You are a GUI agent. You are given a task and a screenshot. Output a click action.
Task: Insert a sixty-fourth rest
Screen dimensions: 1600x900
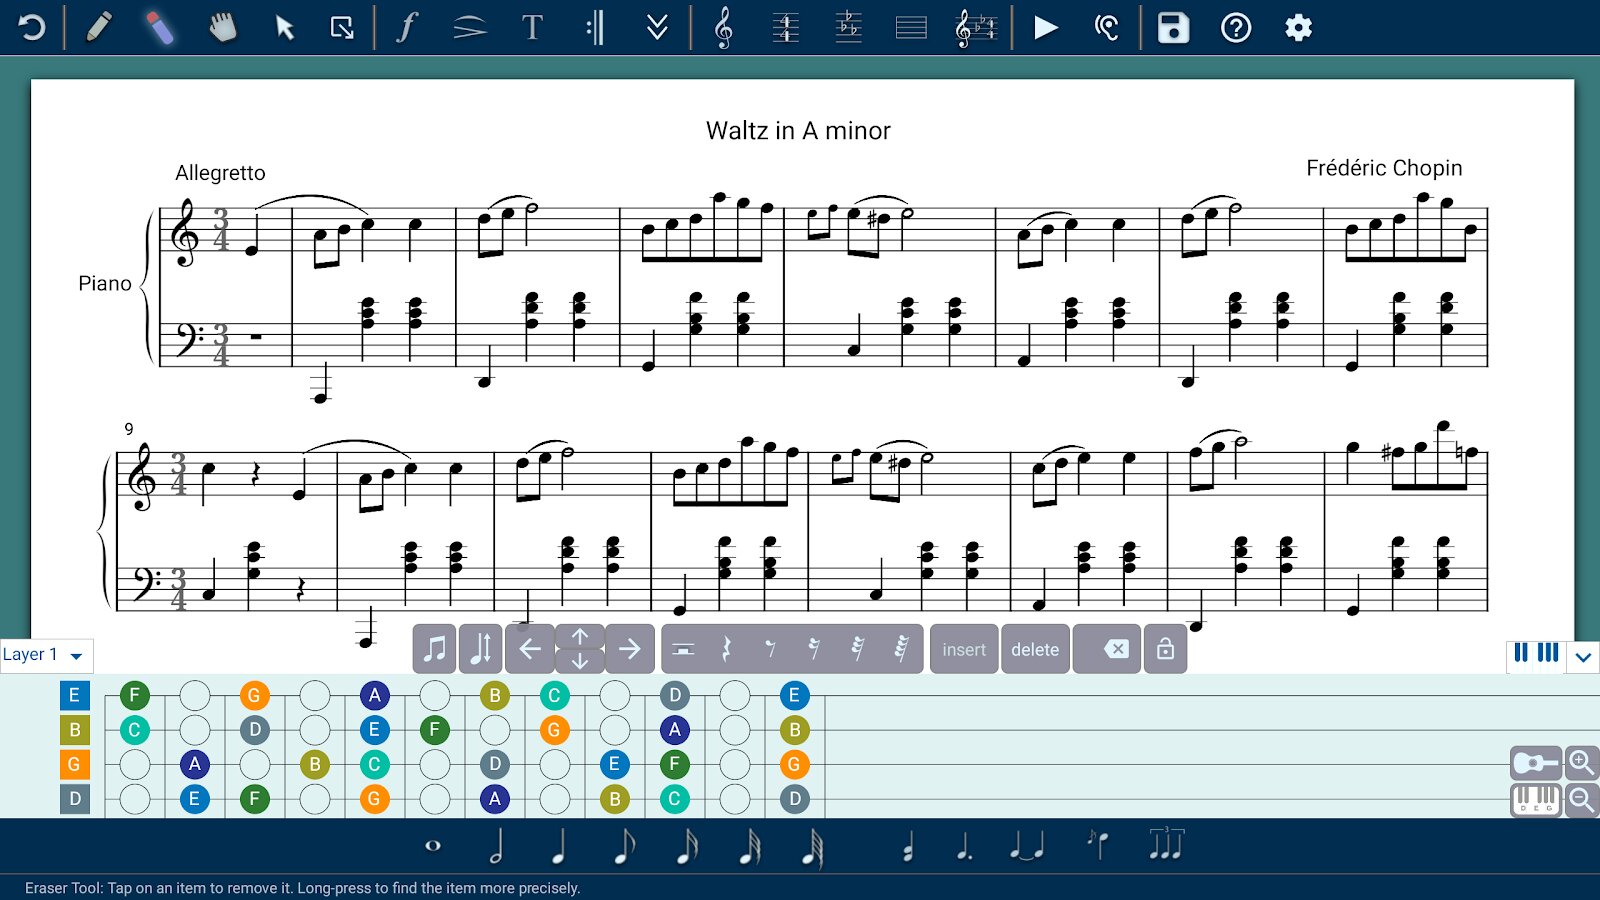[901, 649]
